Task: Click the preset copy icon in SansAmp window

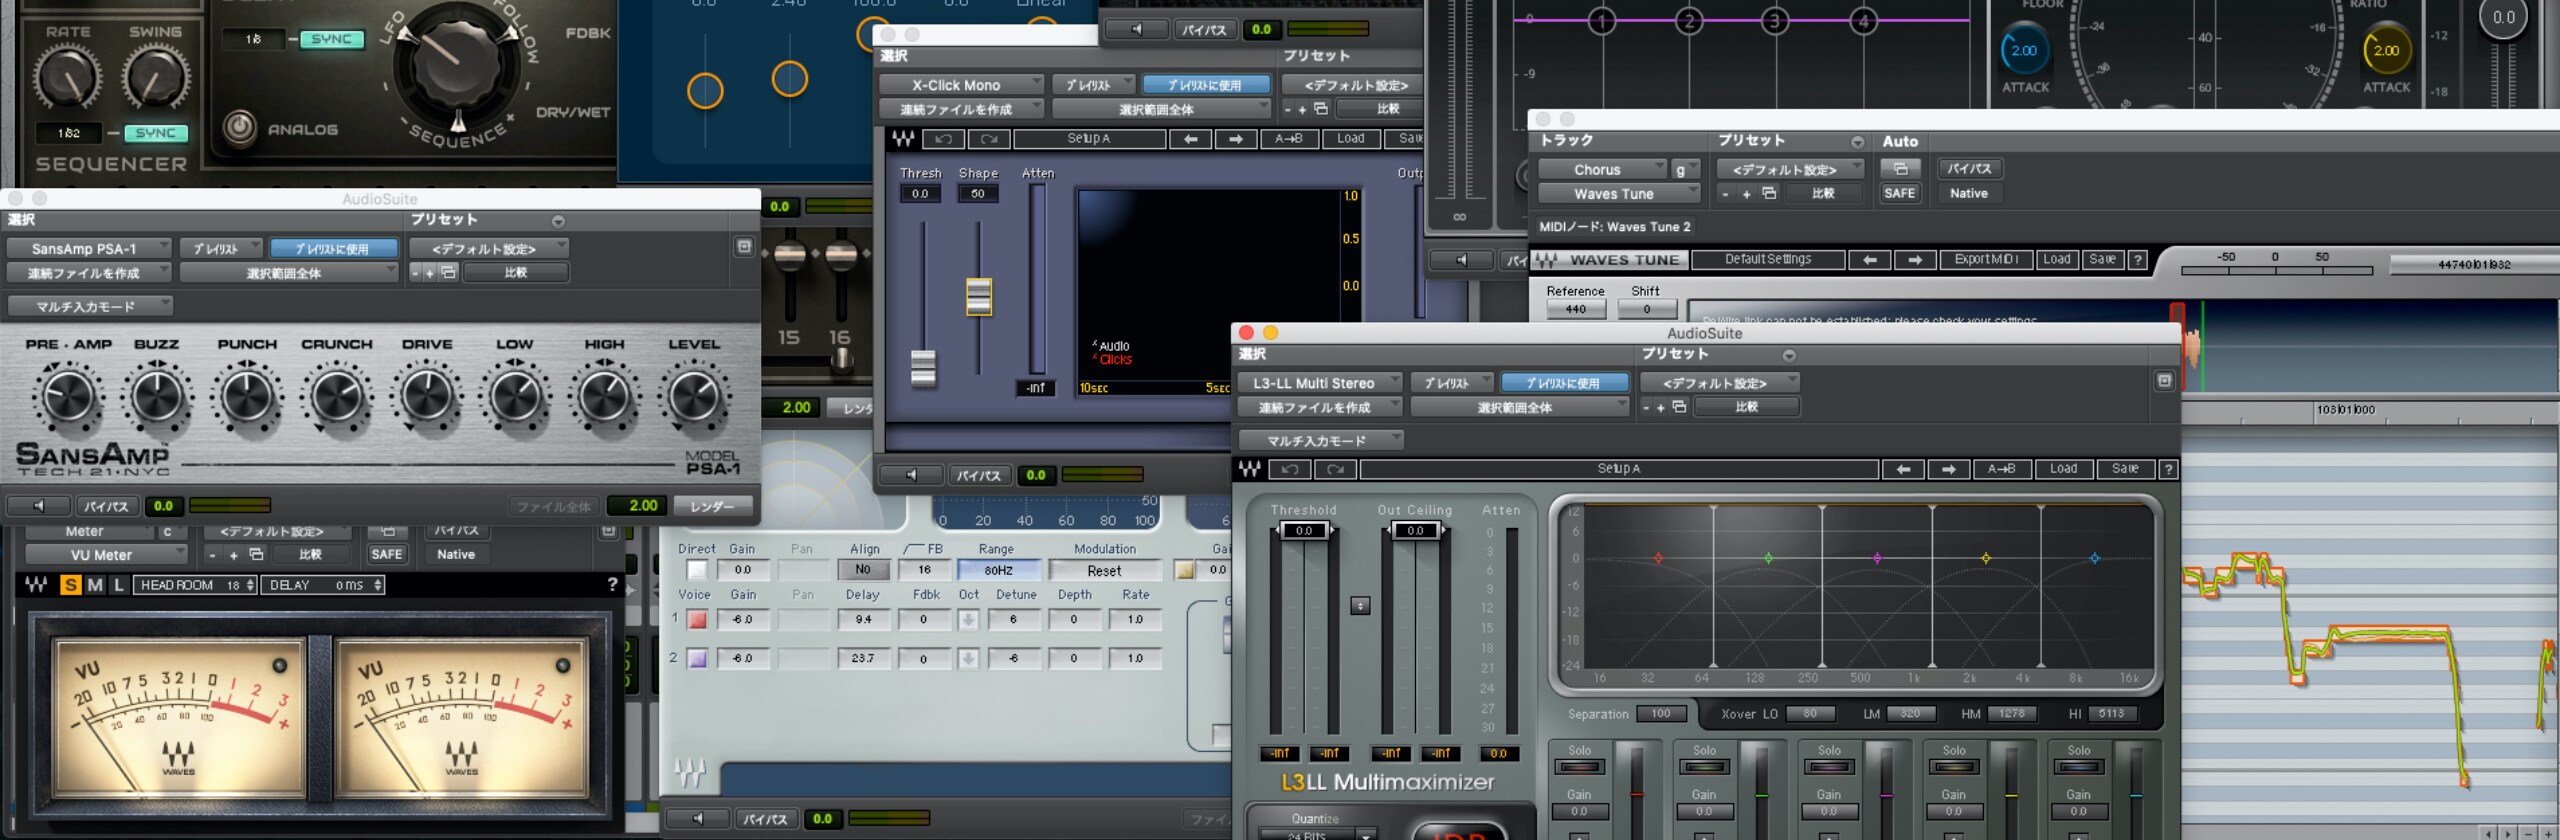Action: (449, 272)
